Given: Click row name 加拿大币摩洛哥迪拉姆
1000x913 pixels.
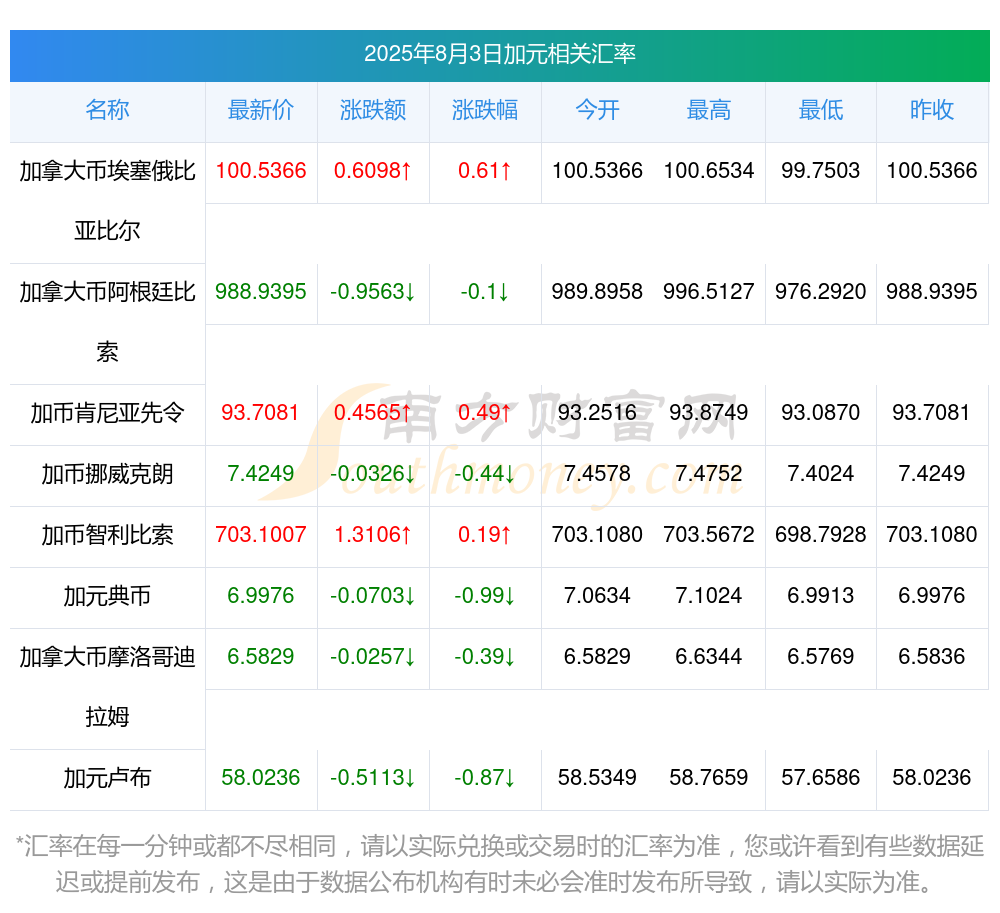Looking at the screenshot, I should (x=107, y=687).
